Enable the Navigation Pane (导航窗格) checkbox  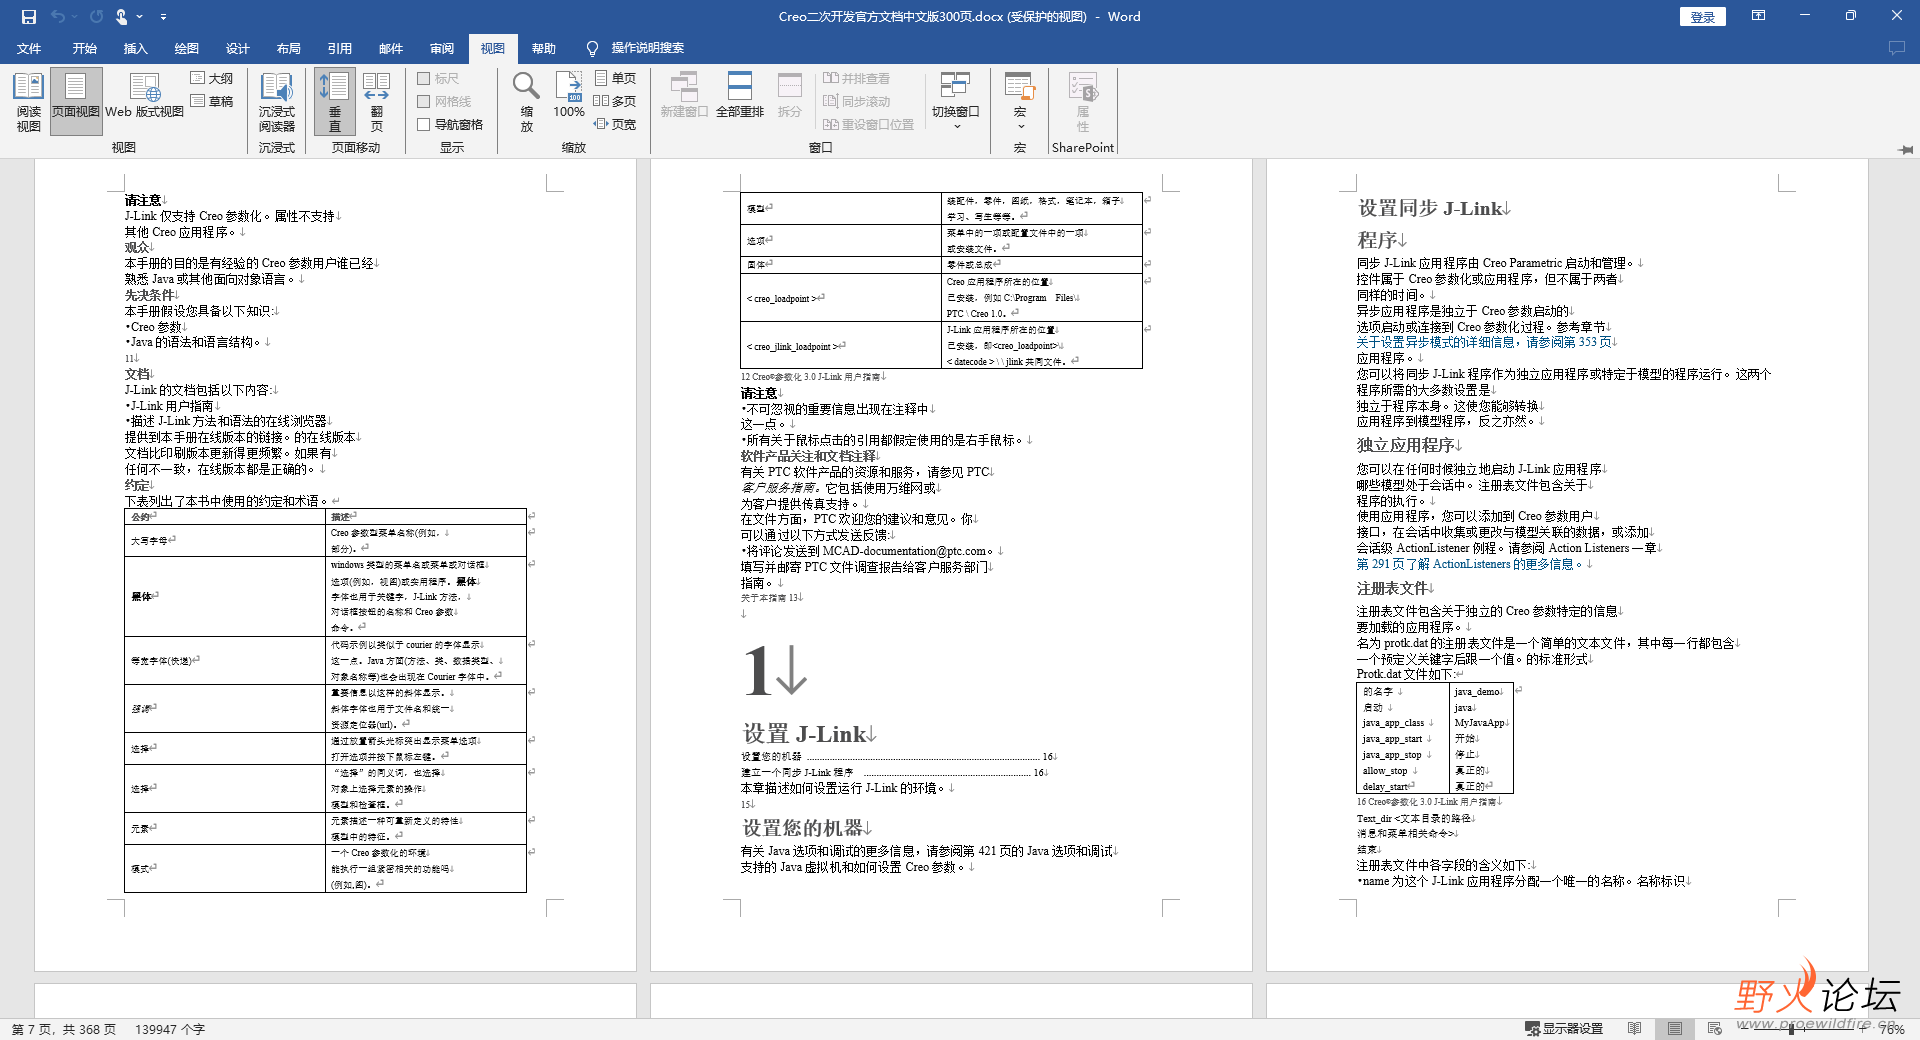coord(450,124)
